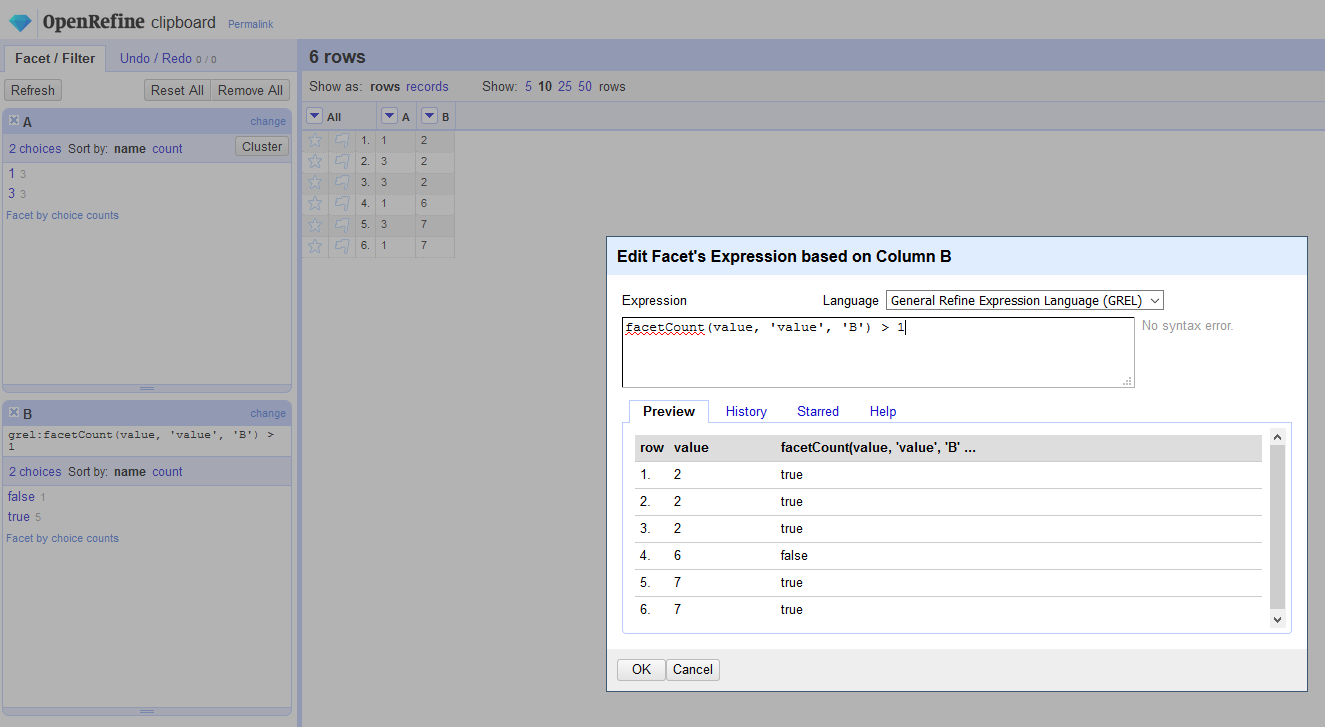Cancel the facet expression dialog
Viewport: 1325px width, 727px height.
coord(693,670)
